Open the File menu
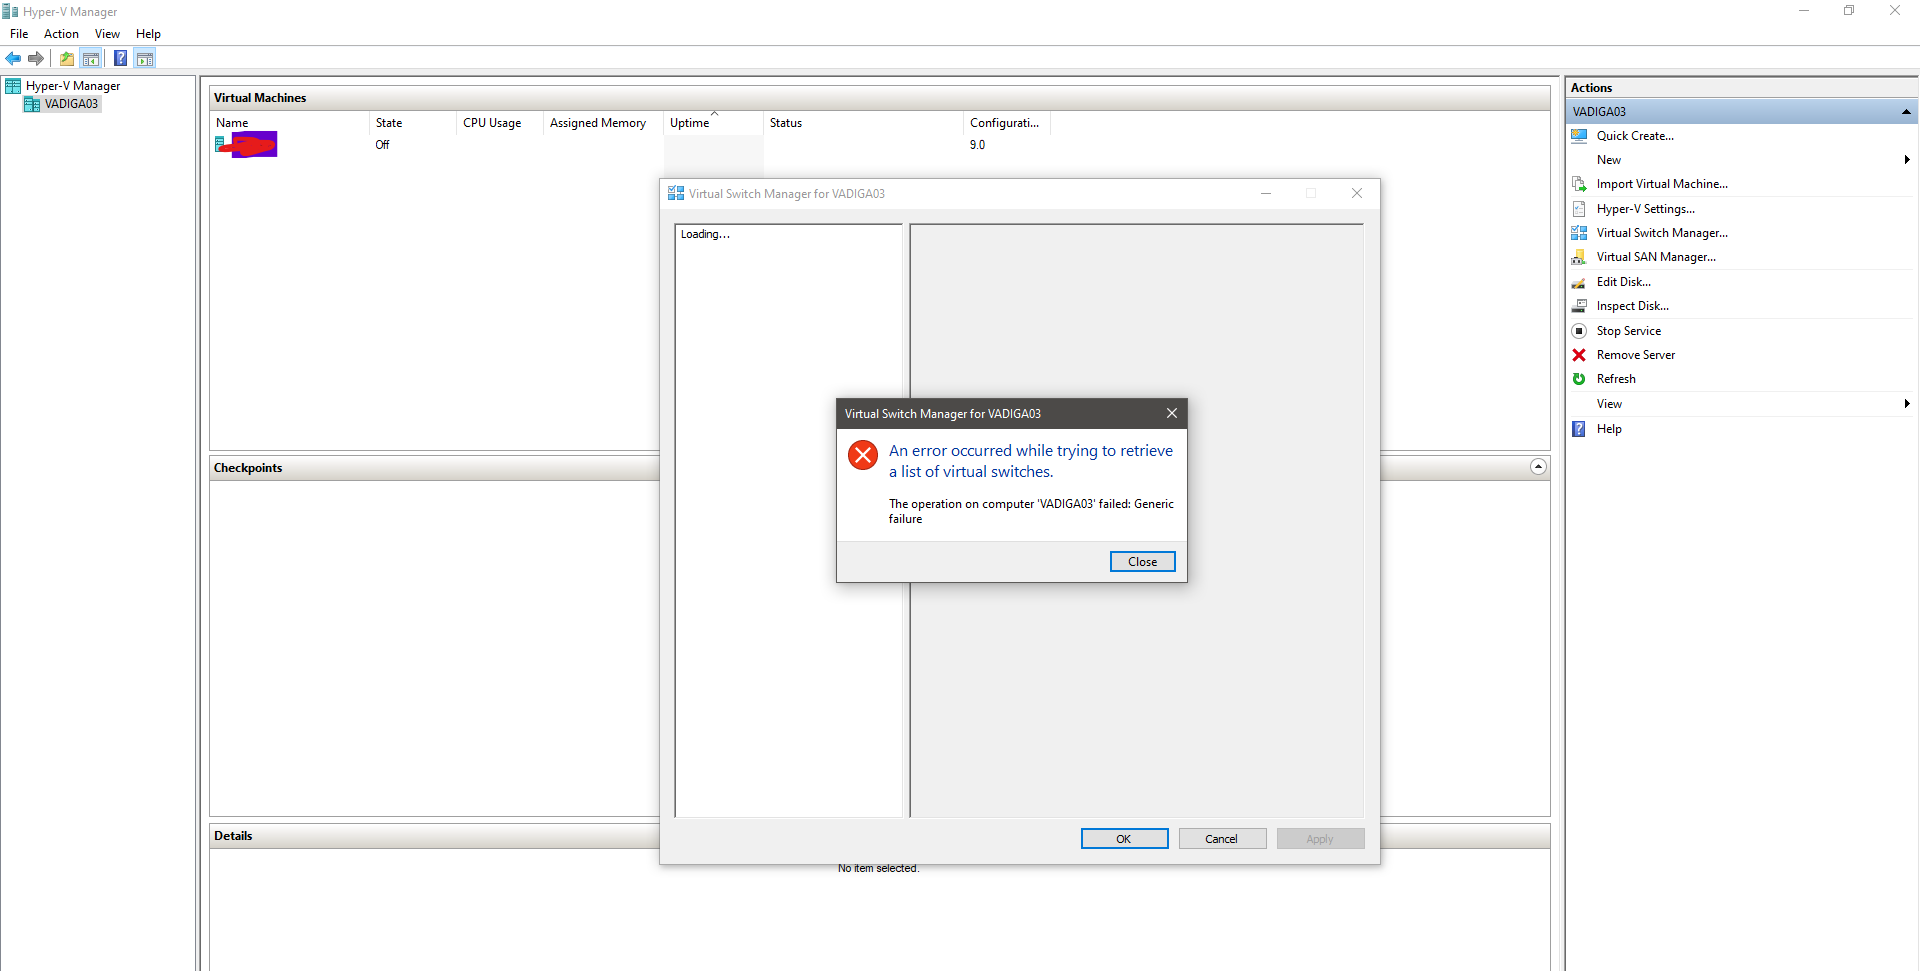The image size is (1920, 971). click(18, 33)
